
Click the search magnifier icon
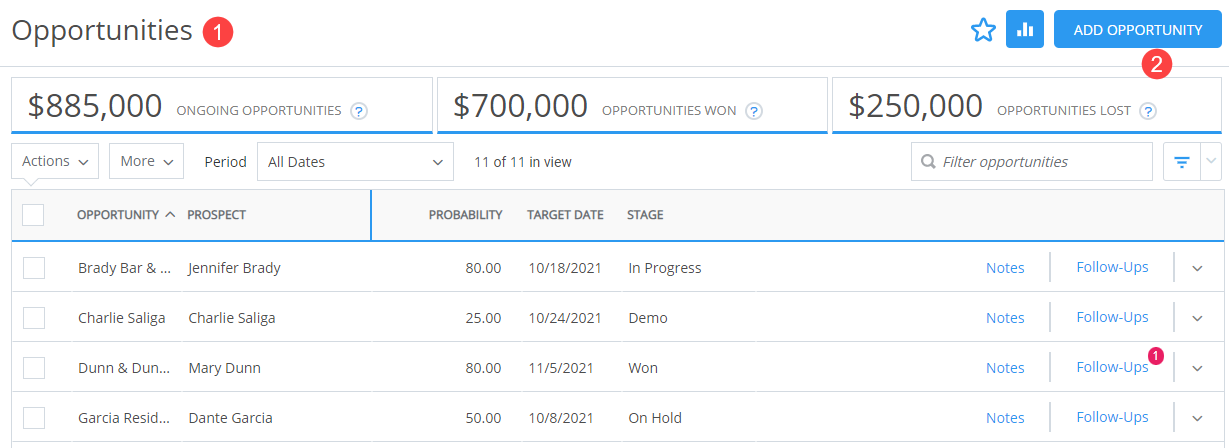click(928, 162)
